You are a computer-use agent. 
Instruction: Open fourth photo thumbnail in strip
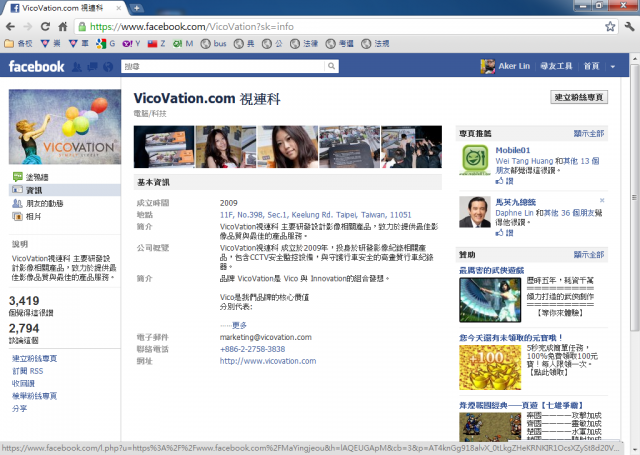349,147
